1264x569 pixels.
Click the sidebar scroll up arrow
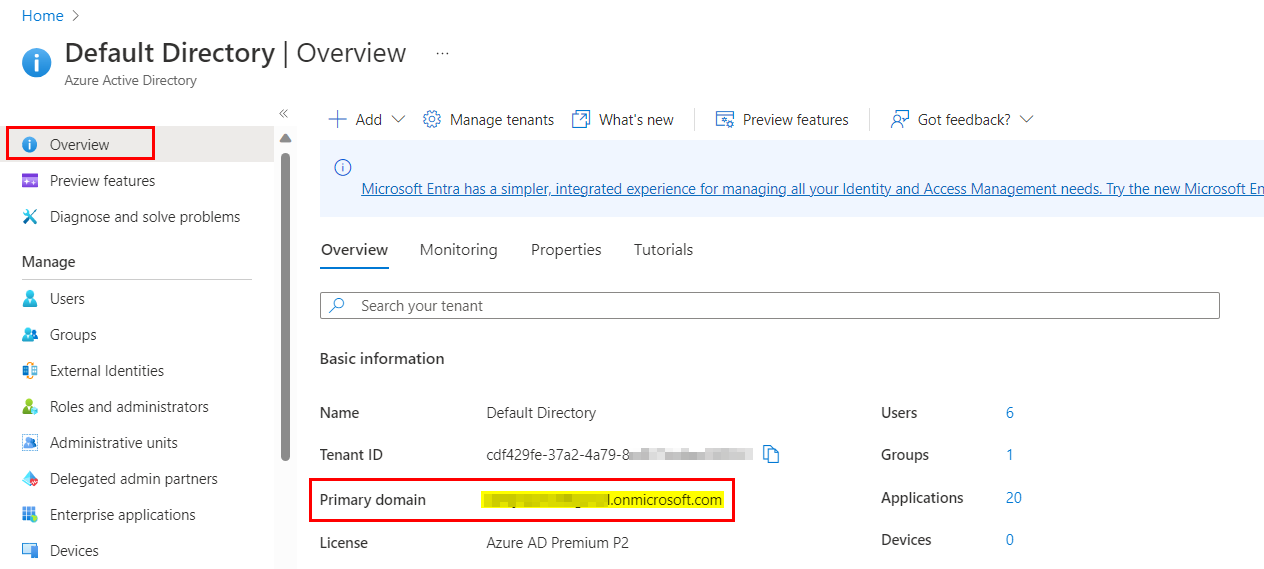285,138
